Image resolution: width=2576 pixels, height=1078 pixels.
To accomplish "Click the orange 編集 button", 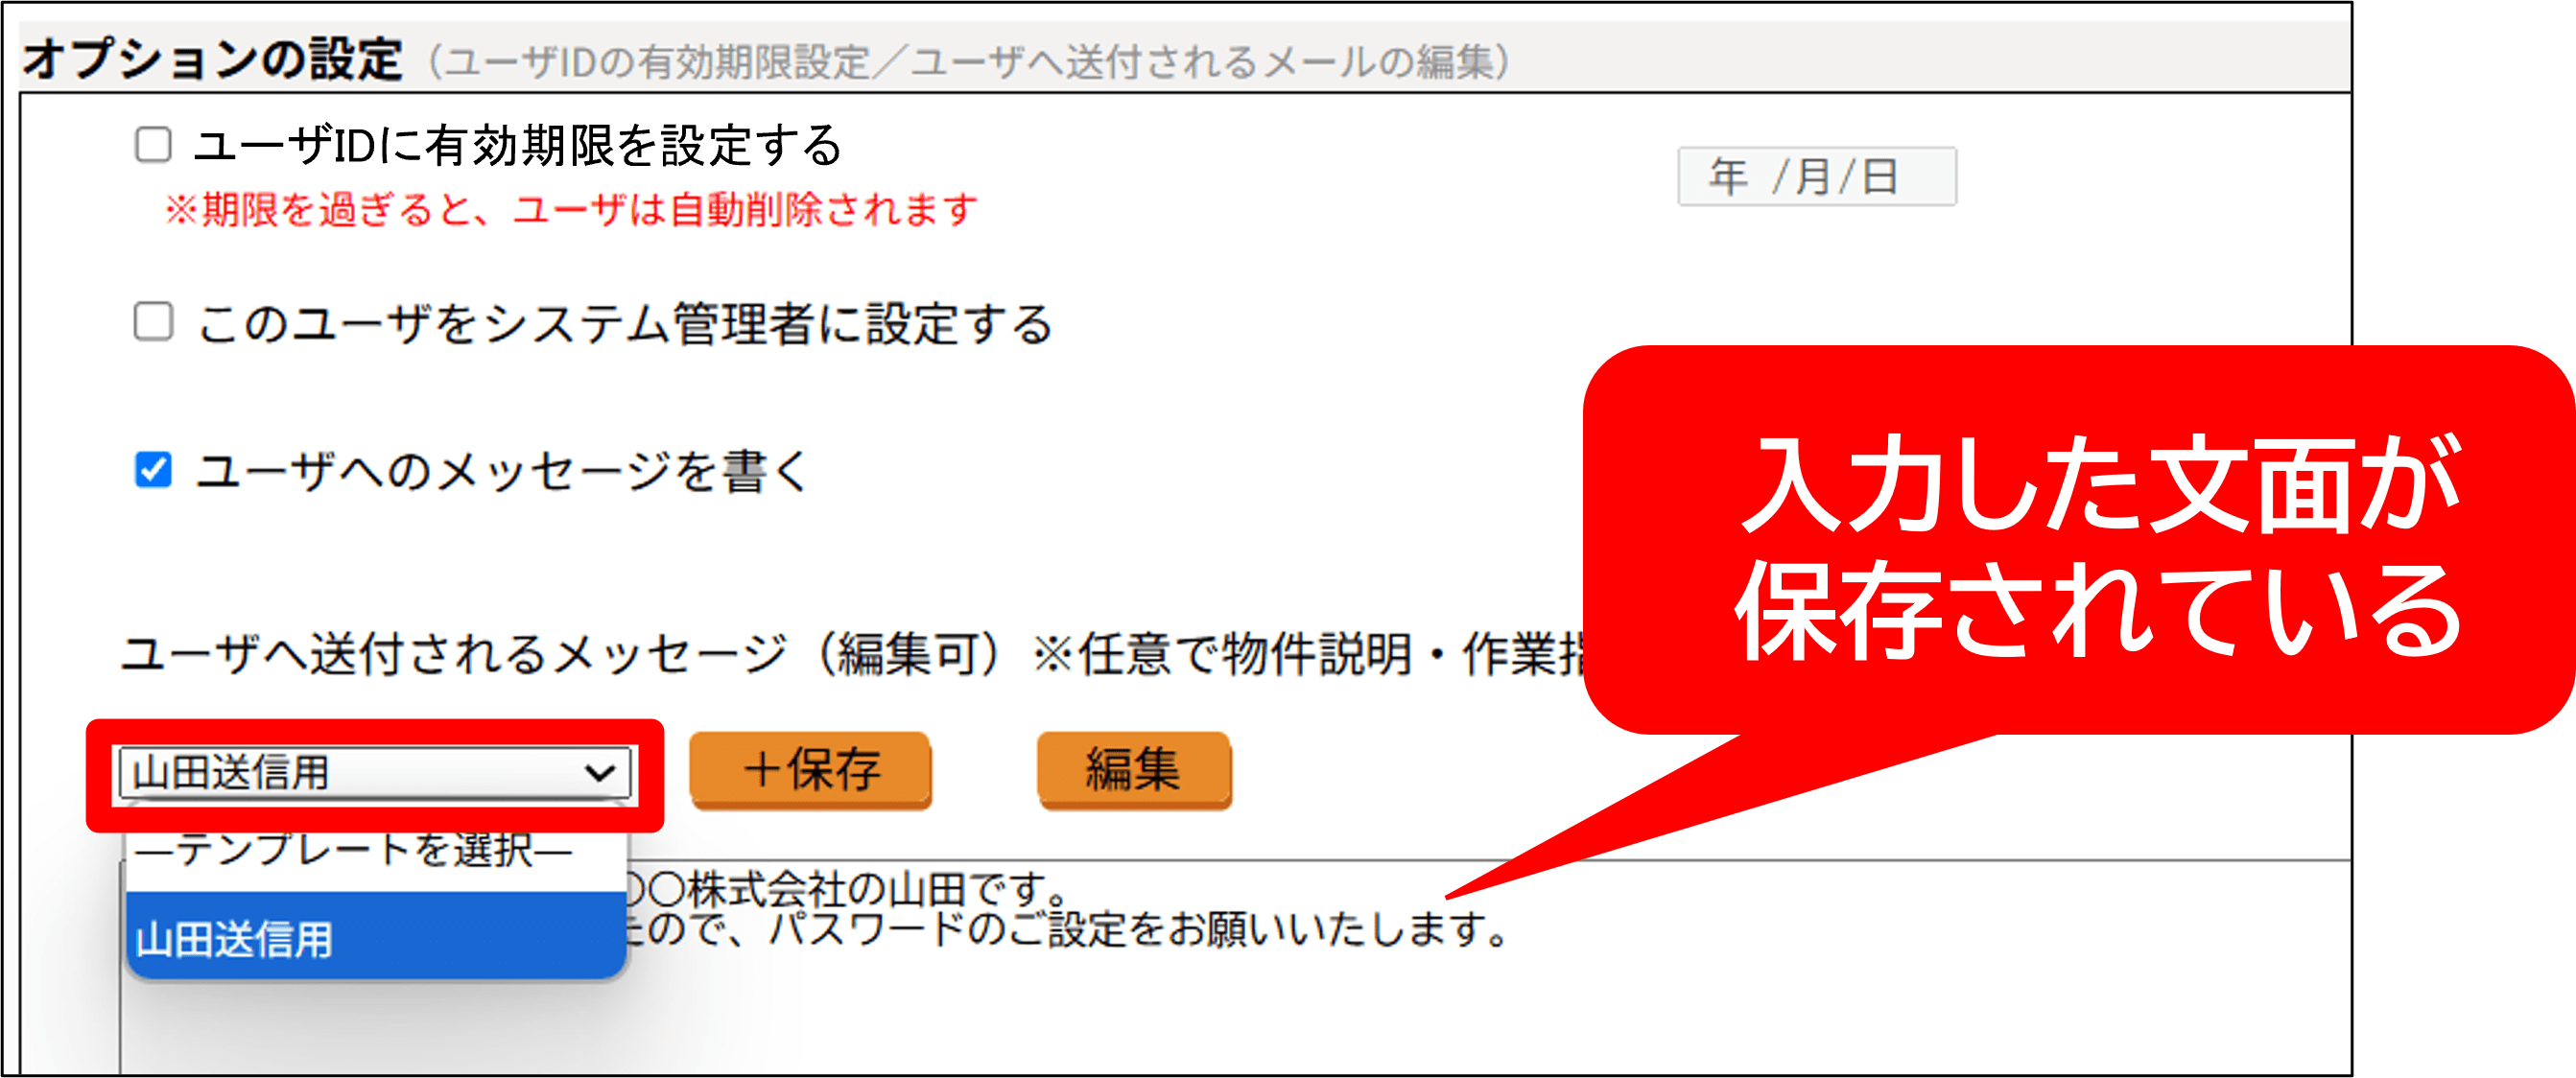I will tap(1134, 769).
